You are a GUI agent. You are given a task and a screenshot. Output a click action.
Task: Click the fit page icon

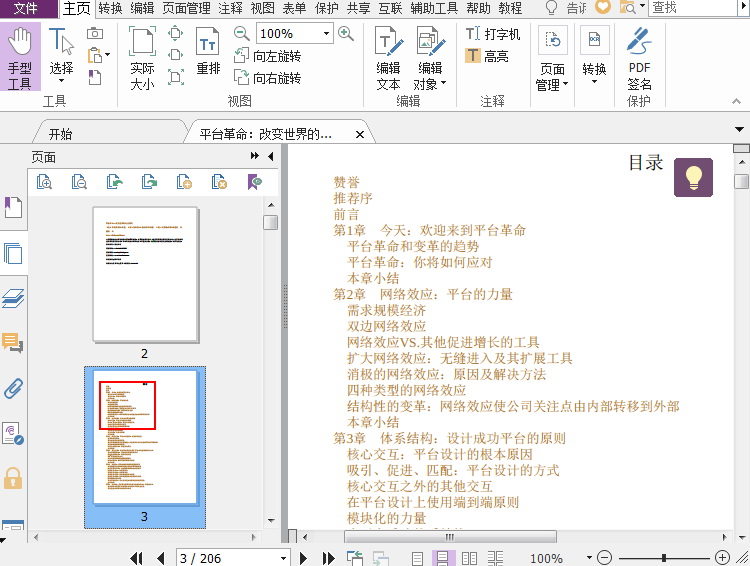(x=176, y=33)
